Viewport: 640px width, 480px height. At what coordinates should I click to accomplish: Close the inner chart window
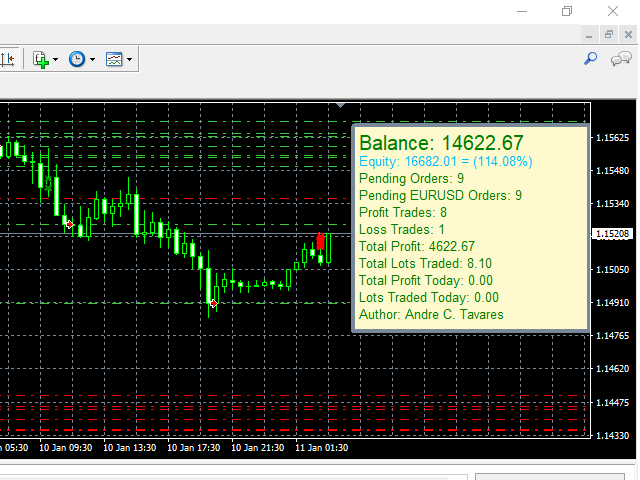point(628,35)
